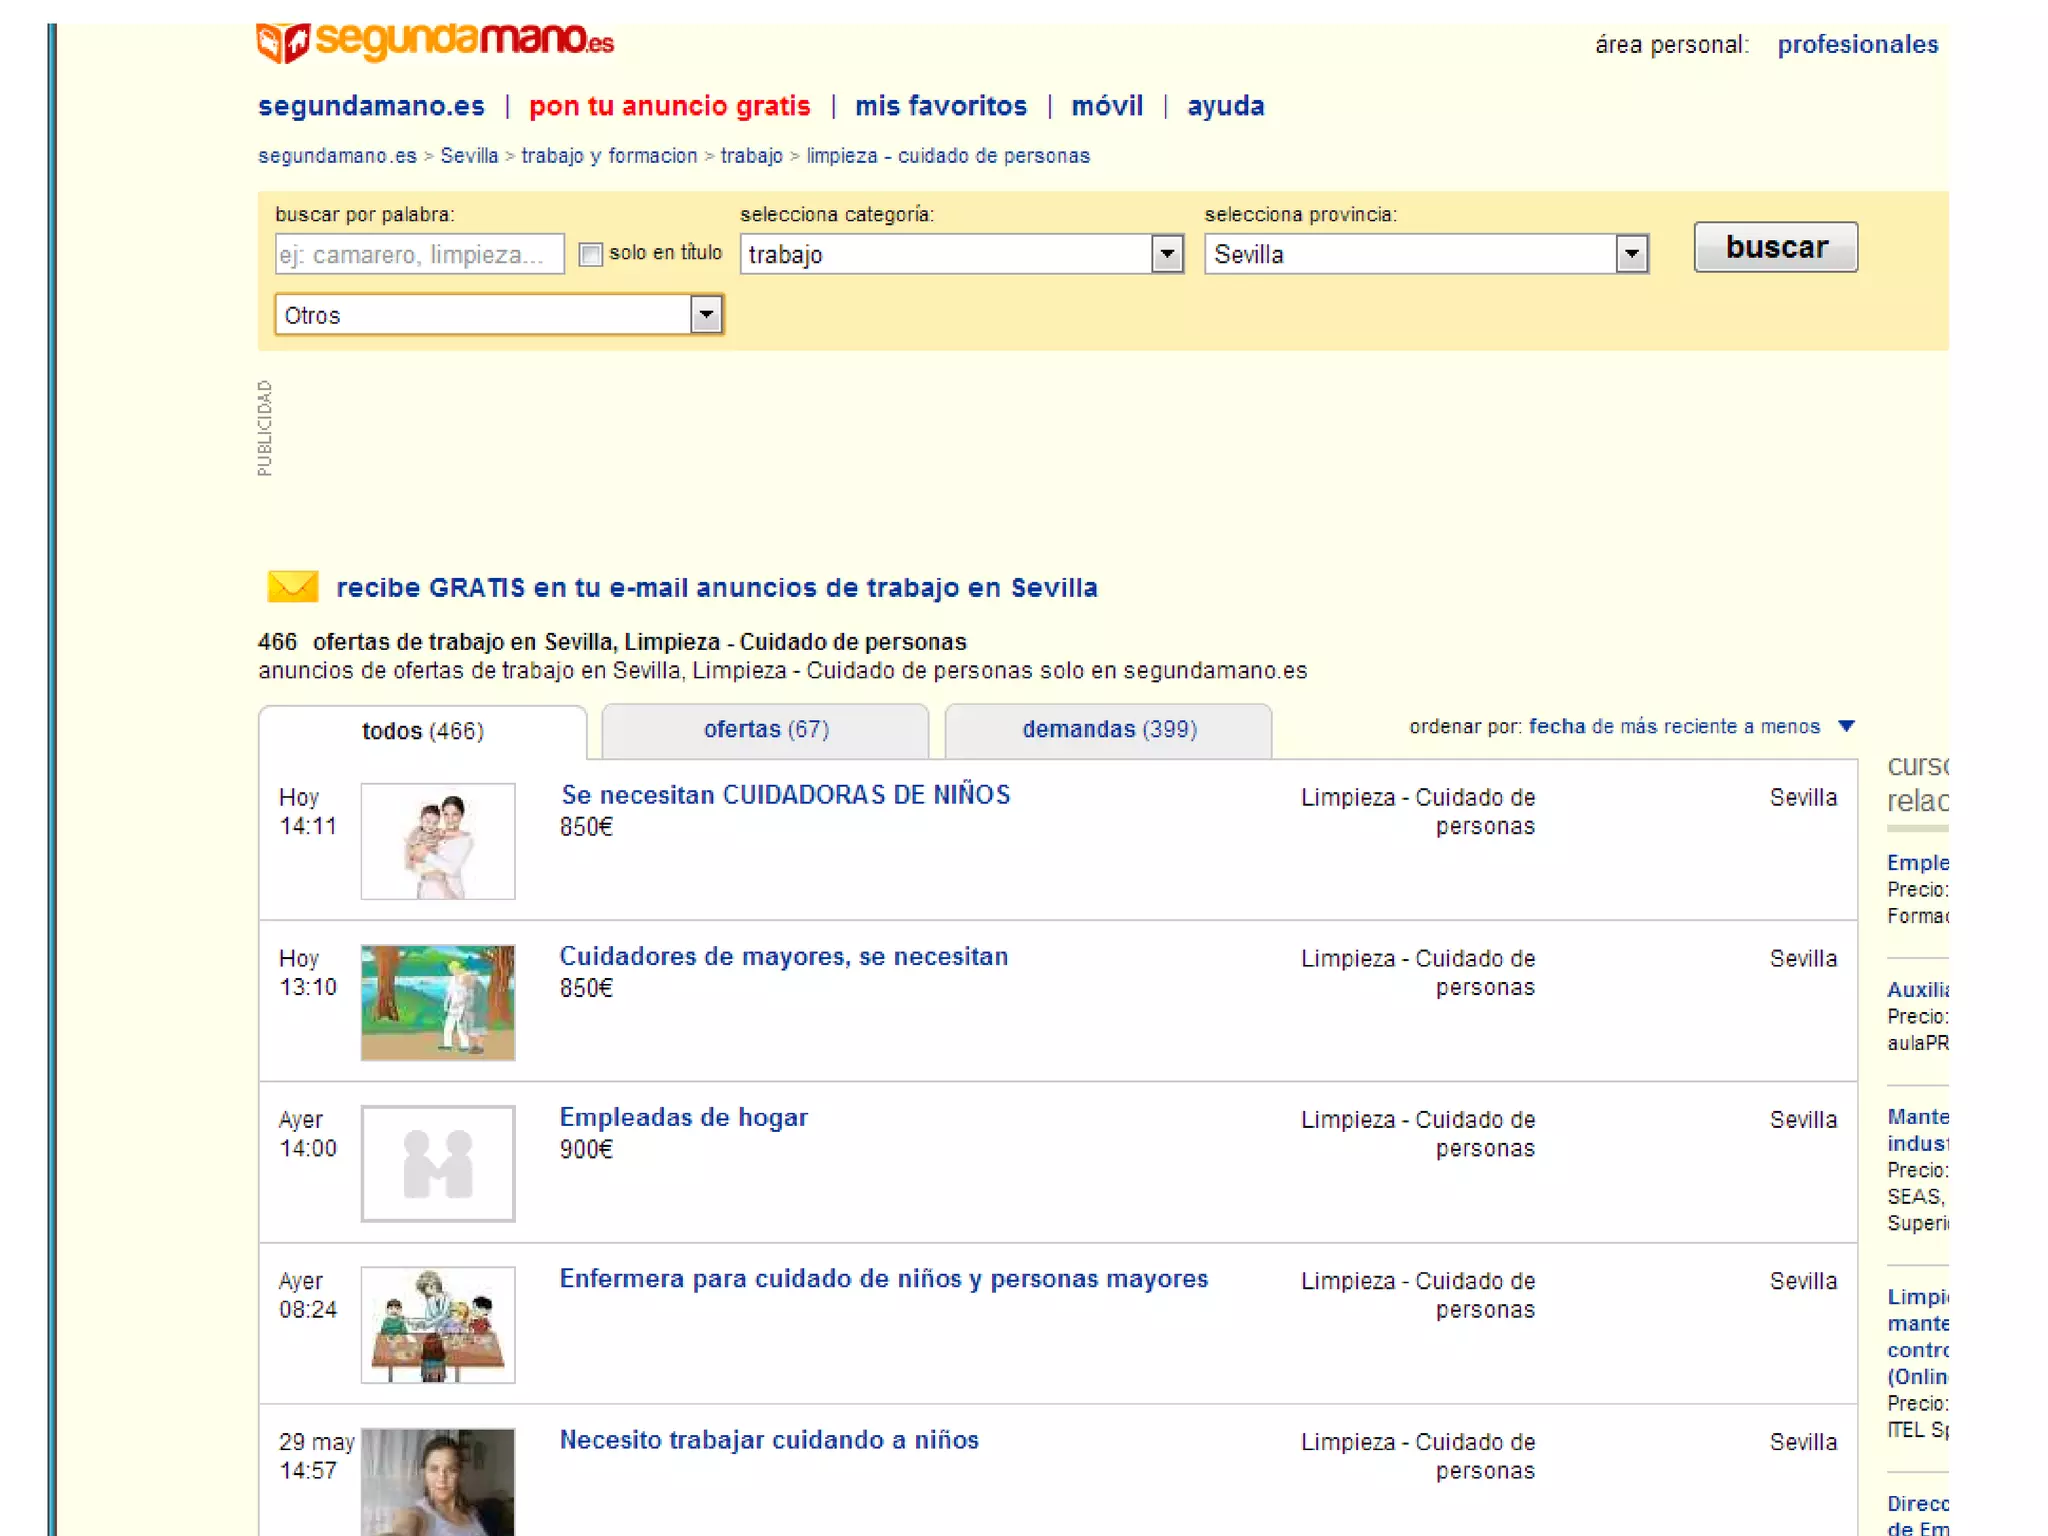
Task: Open the Sevilla province dropdown
Action: coord(1631,254)
